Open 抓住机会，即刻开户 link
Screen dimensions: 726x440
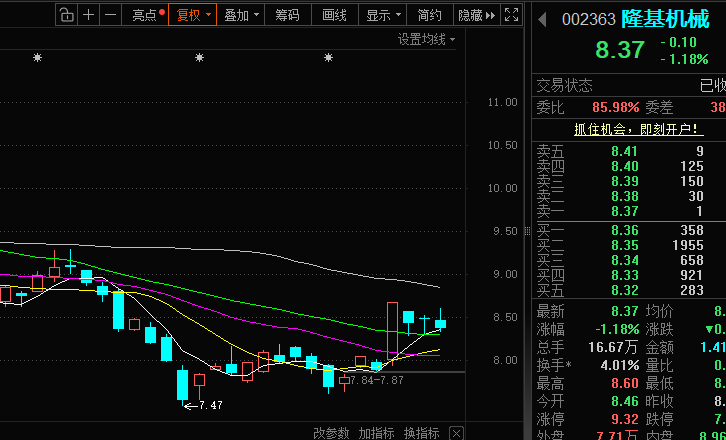point(639,129)
